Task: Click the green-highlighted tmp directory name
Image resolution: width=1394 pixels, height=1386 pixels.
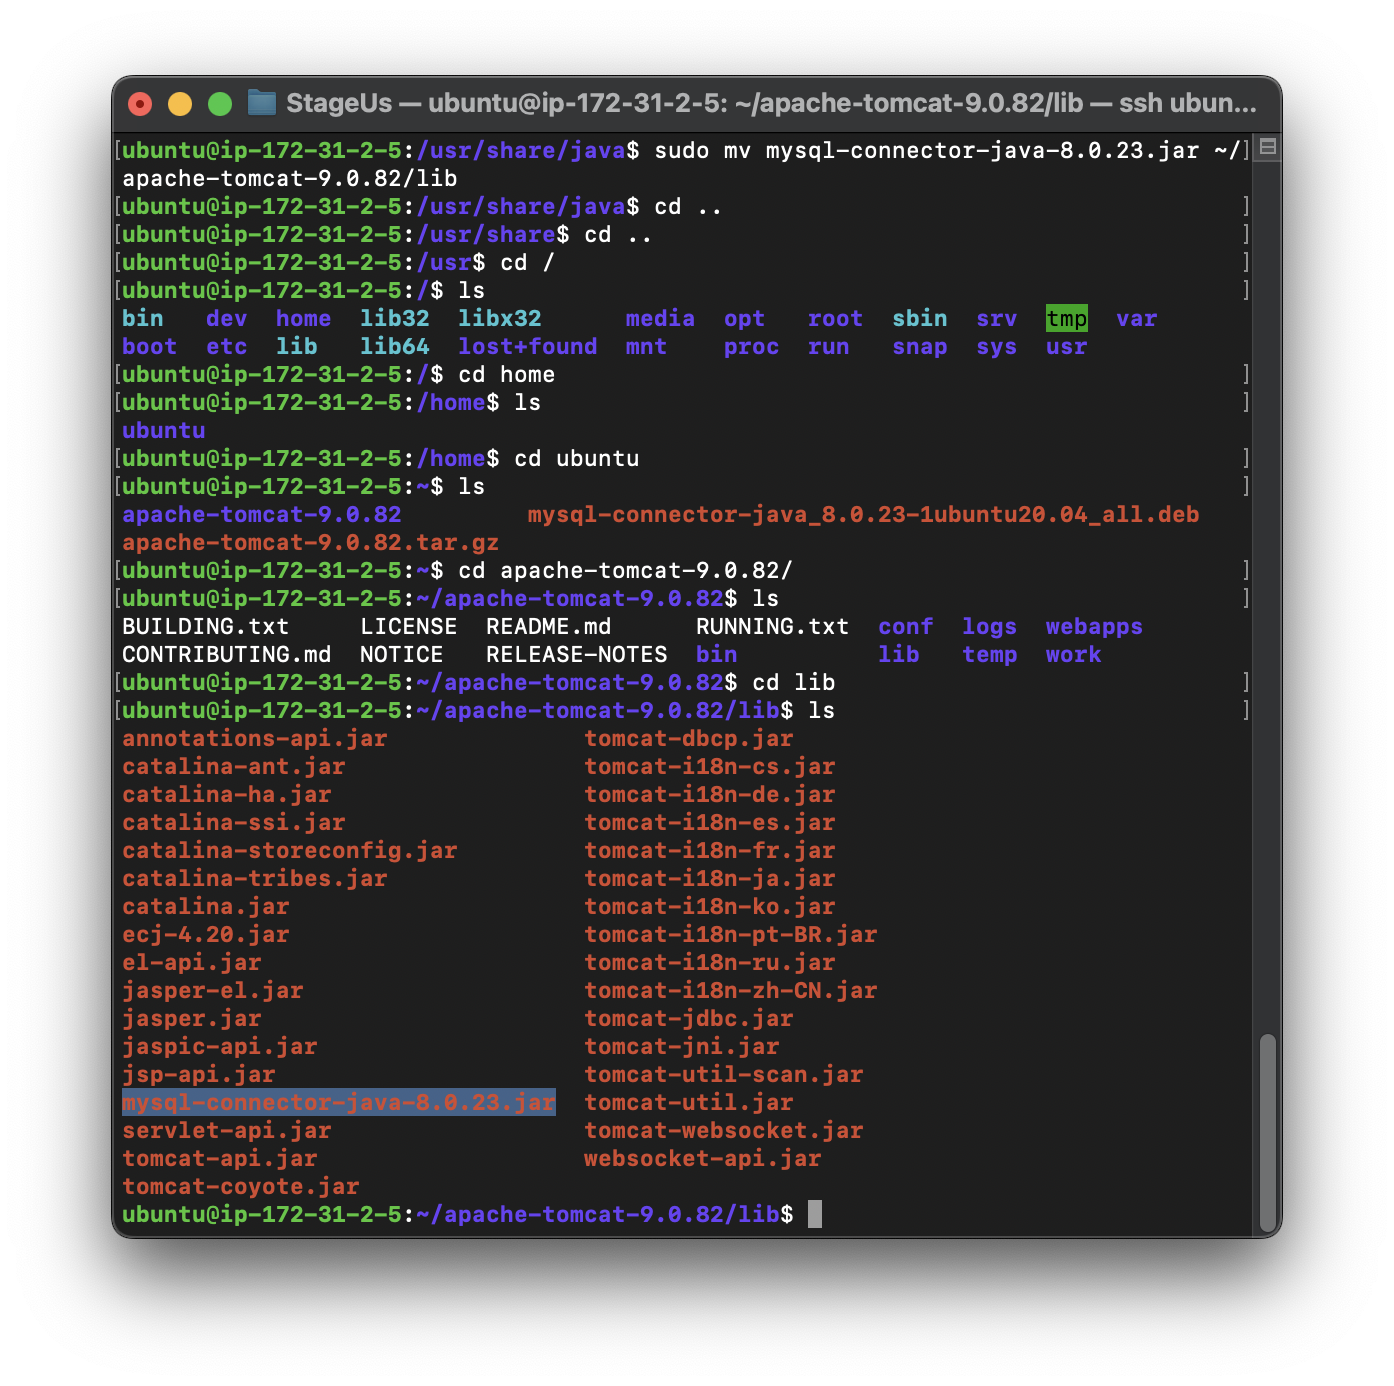Action: [1067, 319]
